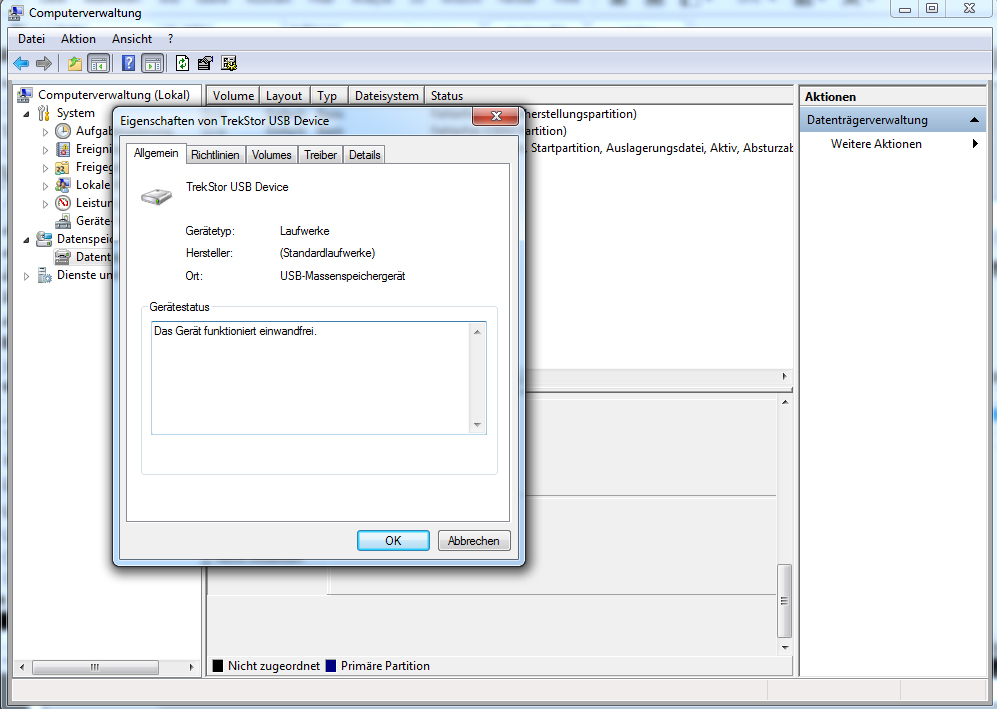Collapse the Datenspeicher tree node

click(26, 240)
